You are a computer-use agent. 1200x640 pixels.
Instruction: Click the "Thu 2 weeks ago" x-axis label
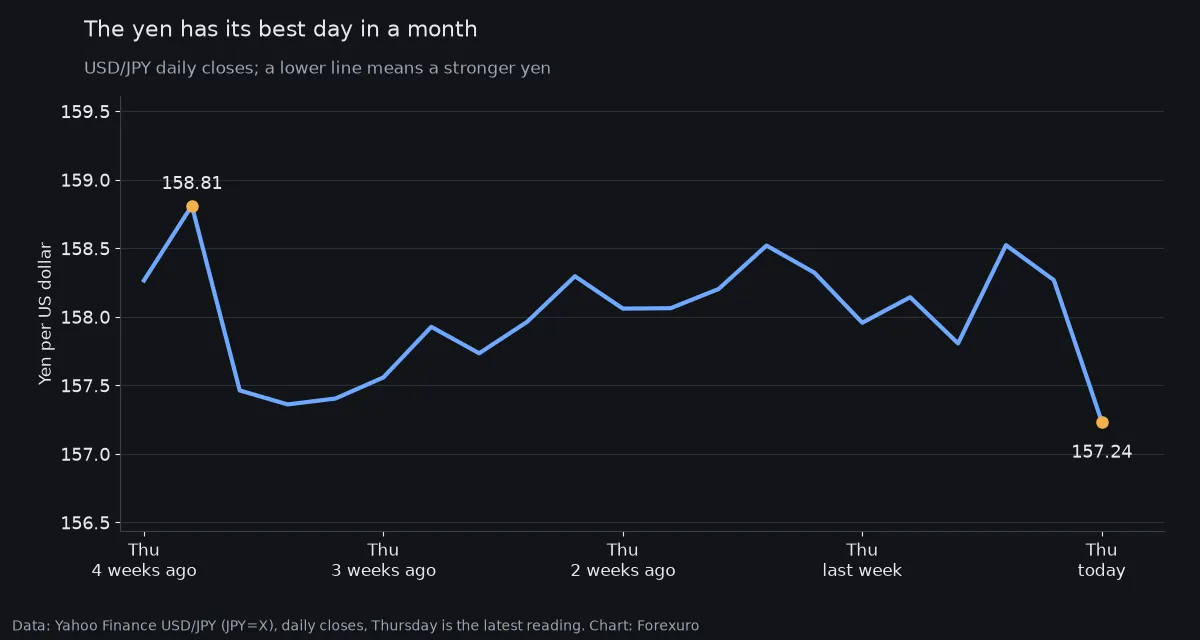click(x=622, y=560)
